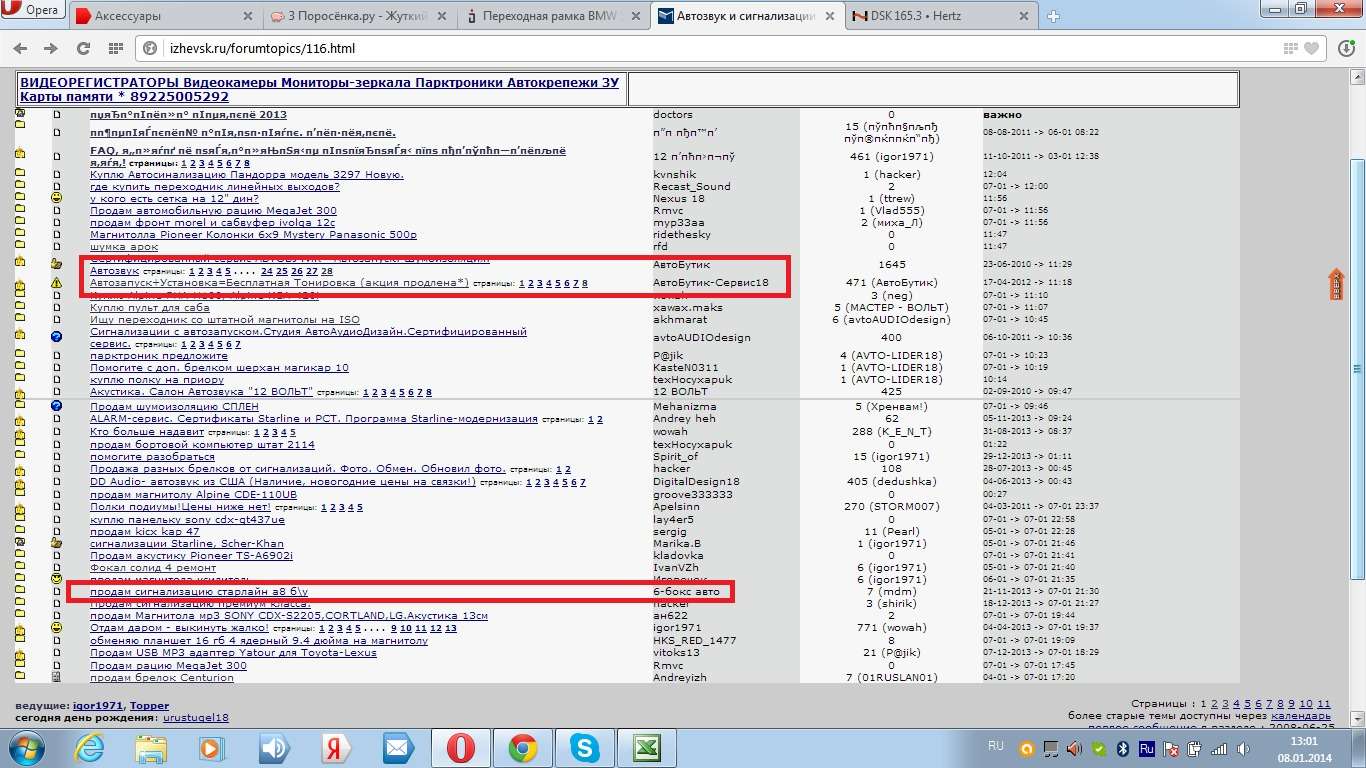This screenshot has height=768, width=1366.
Task: Open topic Куплю пульт для саба
Action: [x=150, y=307]
